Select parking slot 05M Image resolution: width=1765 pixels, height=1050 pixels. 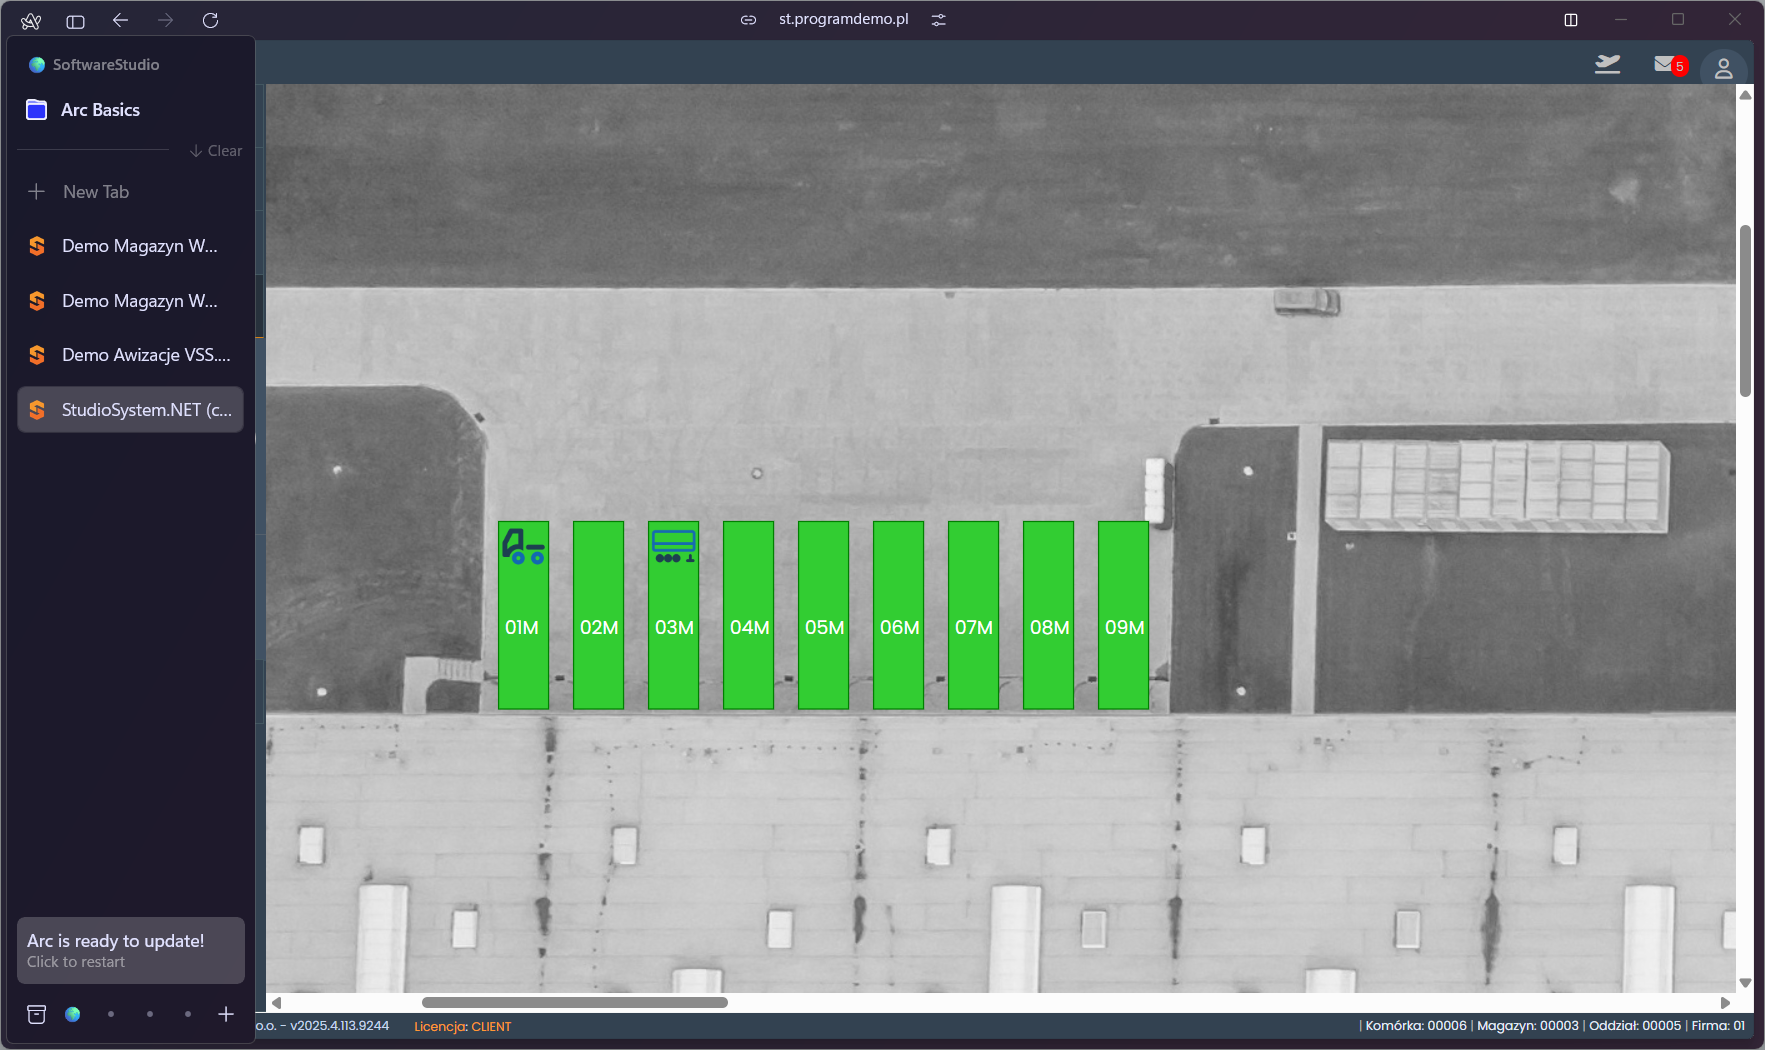[x=823, y=615]
